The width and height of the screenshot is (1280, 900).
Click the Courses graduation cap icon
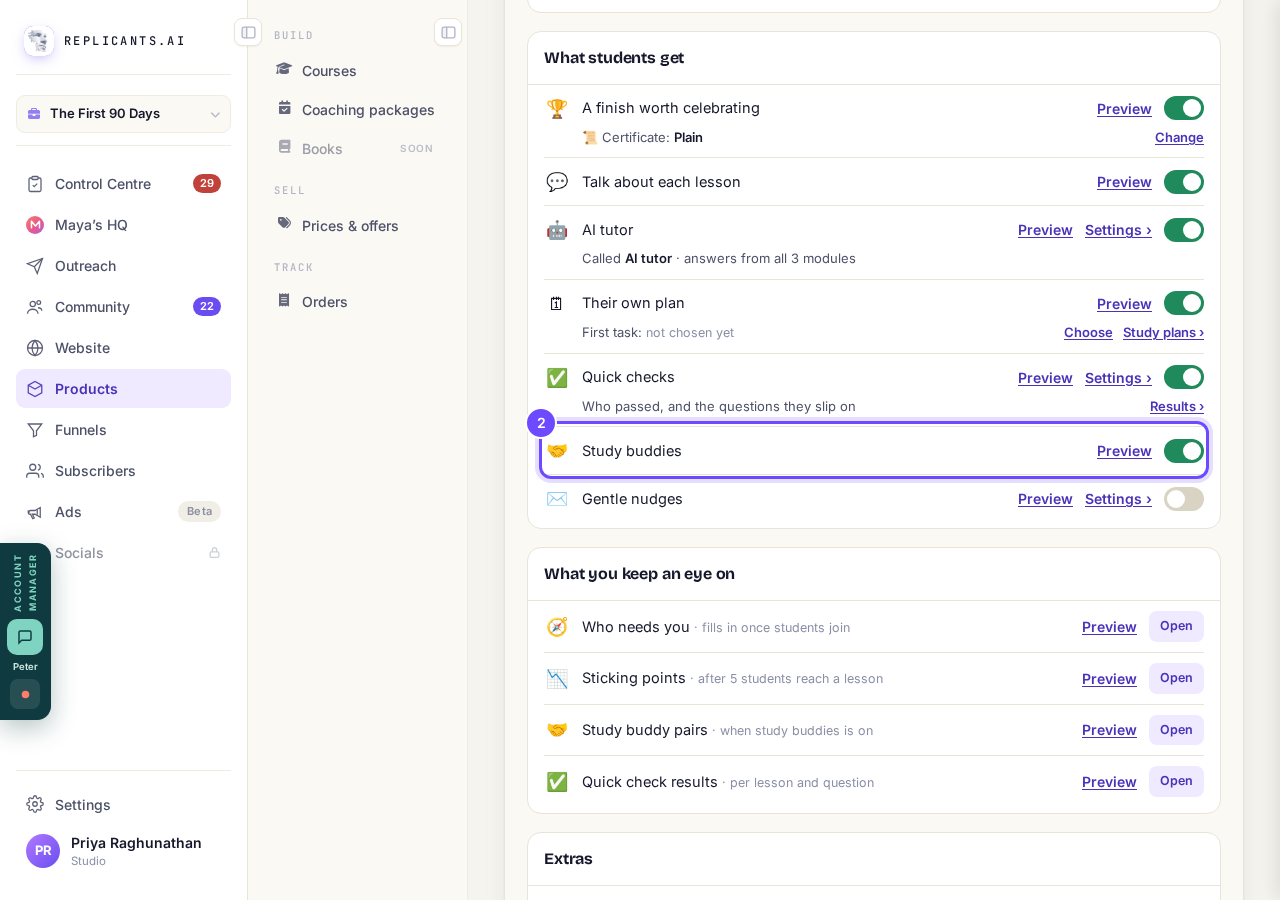284,69
